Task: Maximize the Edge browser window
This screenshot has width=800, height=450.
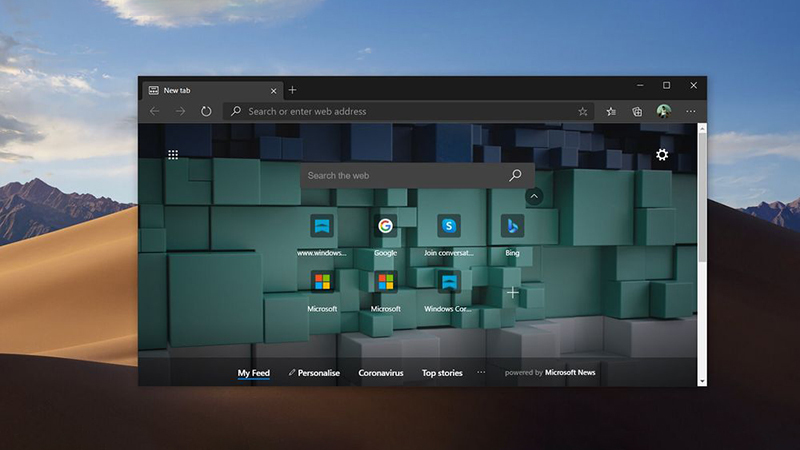Action: point(666,86)
